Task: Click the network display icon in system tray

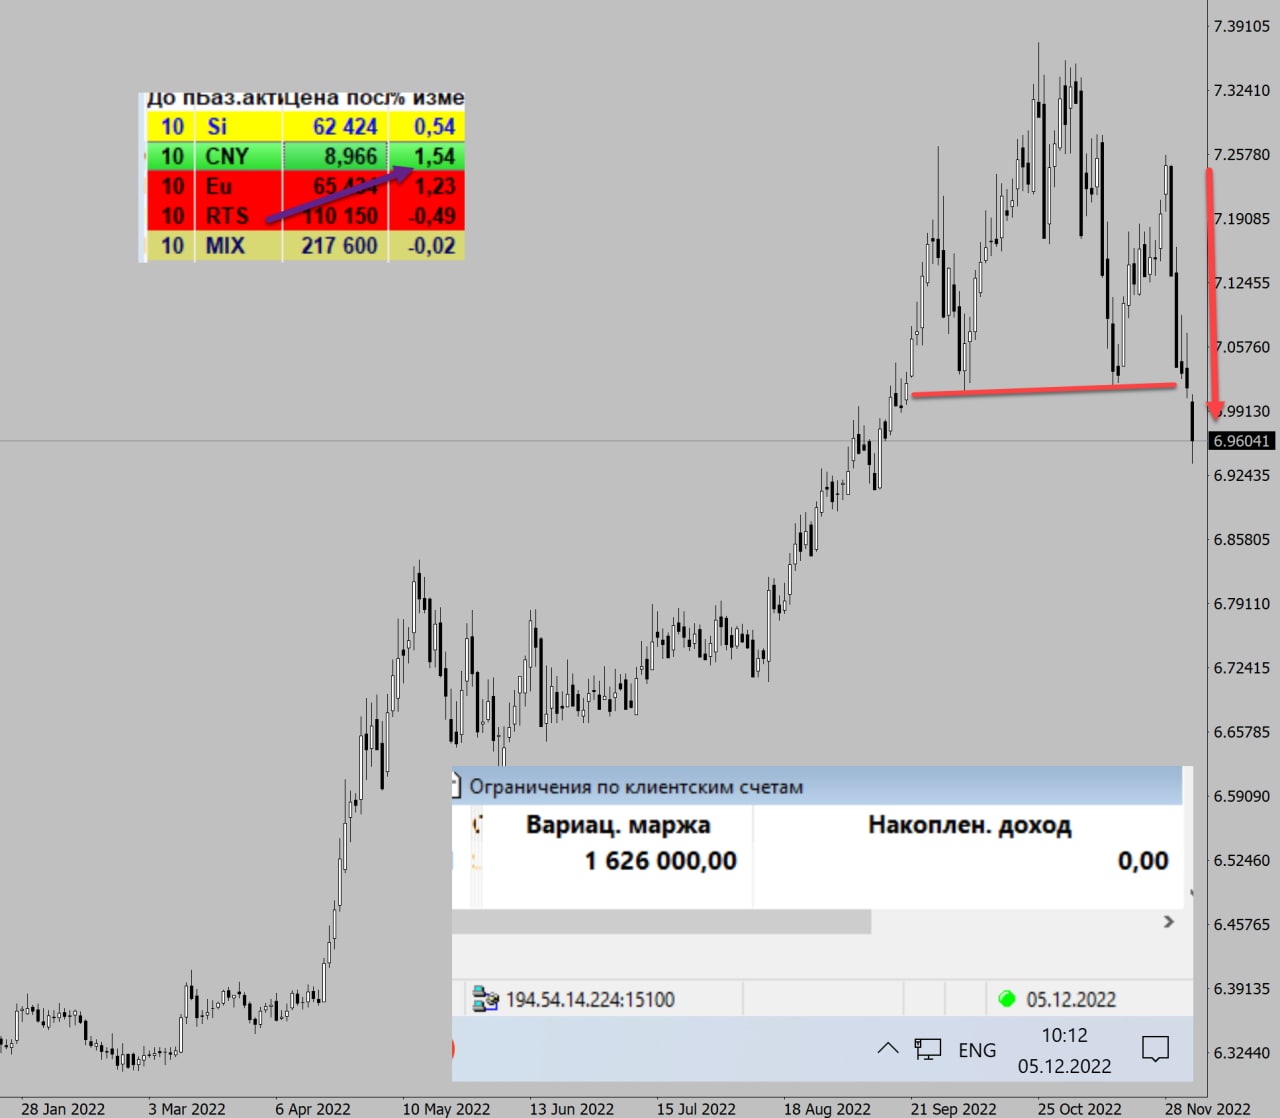Action: click(x=927, y=1049)
